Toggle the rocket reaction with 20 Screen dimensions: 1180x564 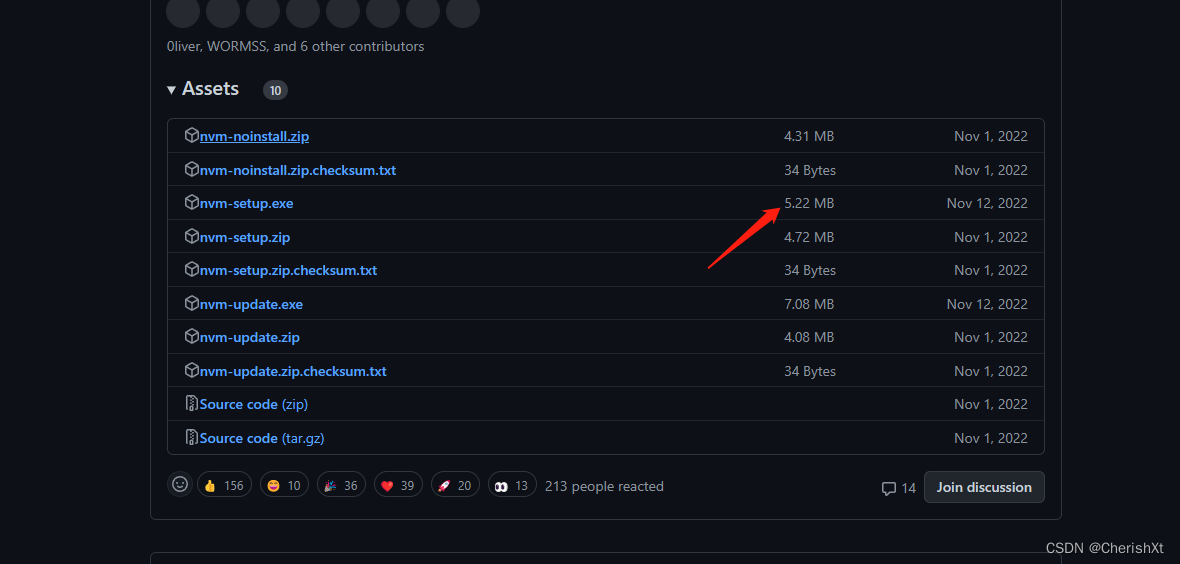[455, 486]
